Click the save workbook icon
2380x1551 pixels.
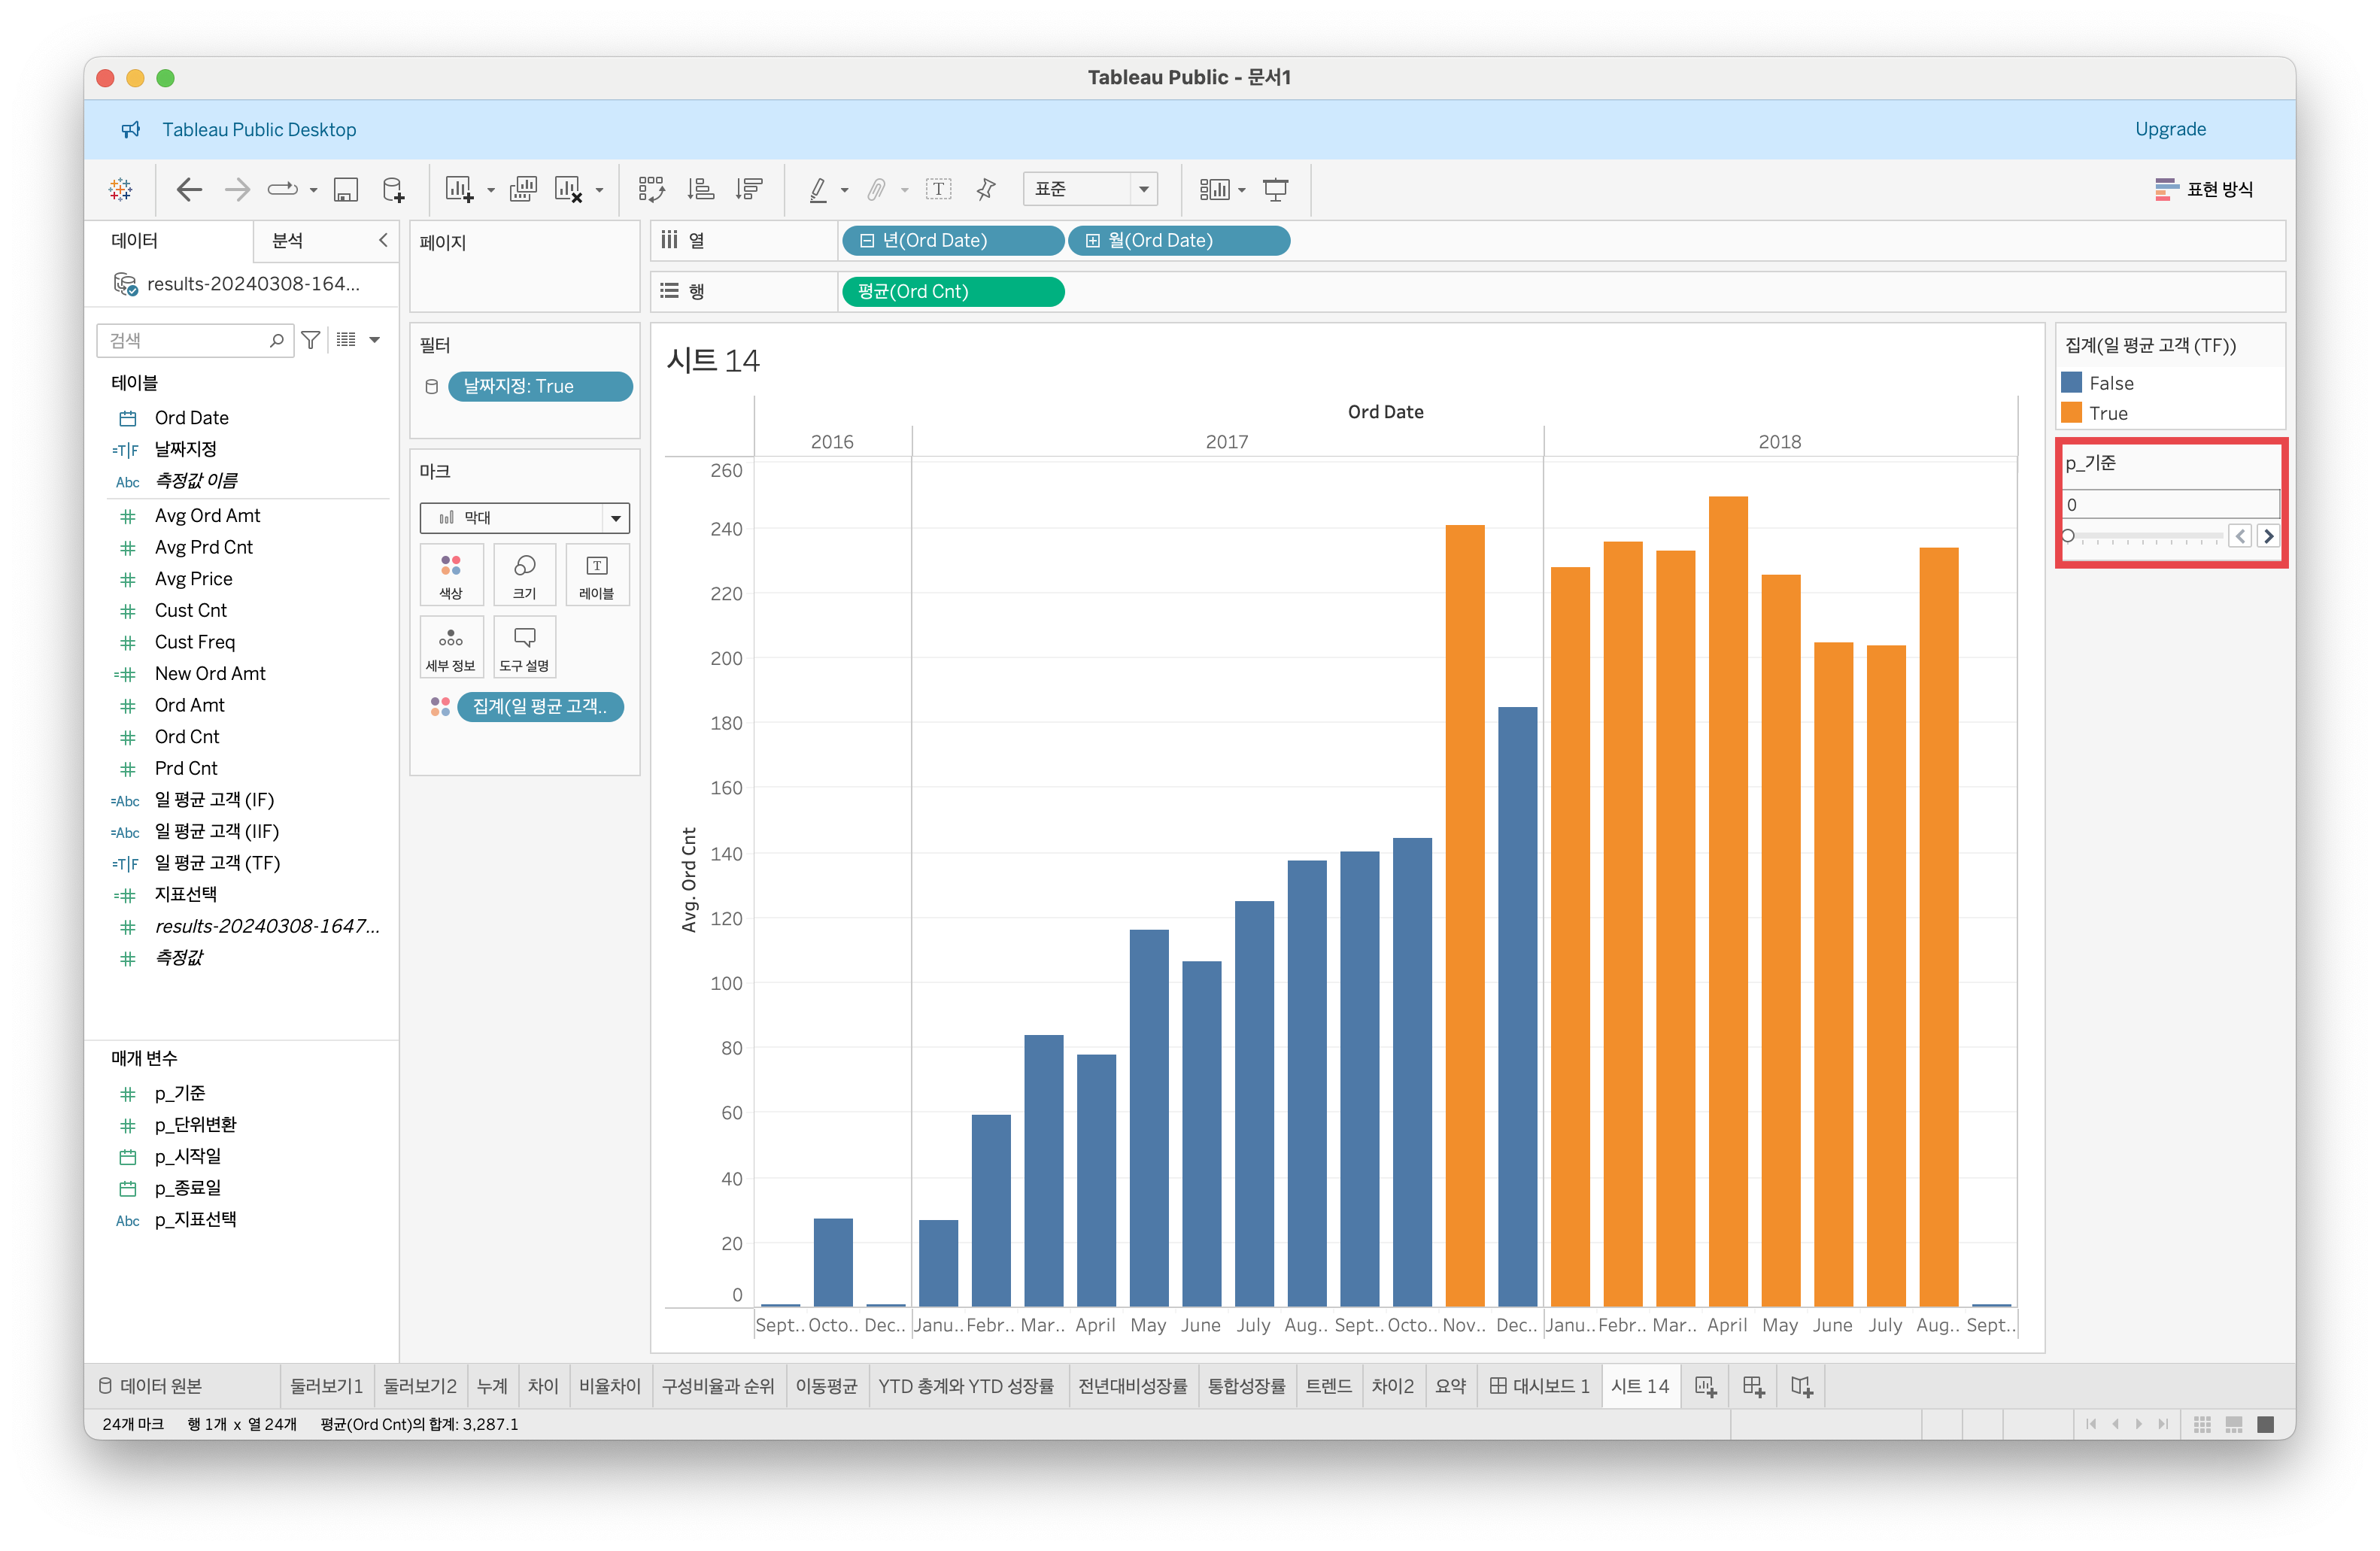(x=345, y=189)
